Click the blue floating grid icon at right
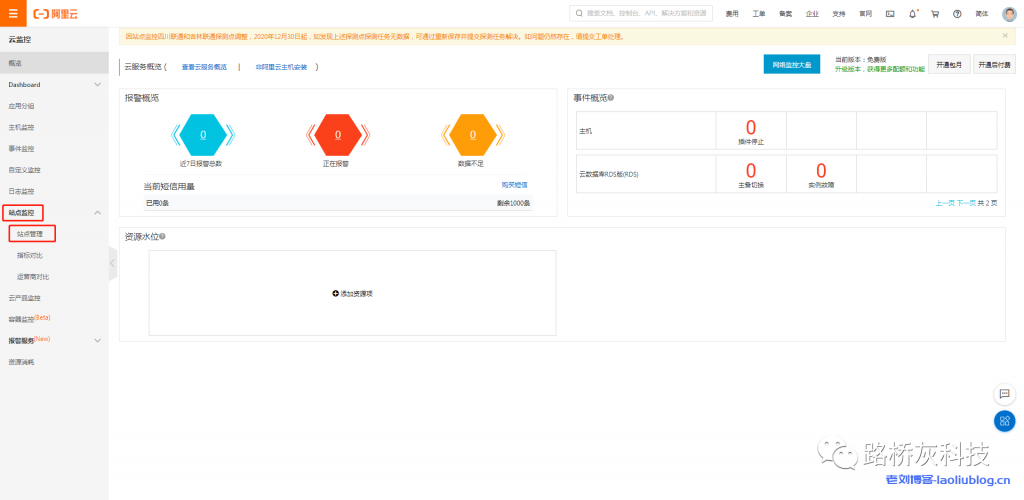This screenshot has height=500, width=1024. [1004, 421]
